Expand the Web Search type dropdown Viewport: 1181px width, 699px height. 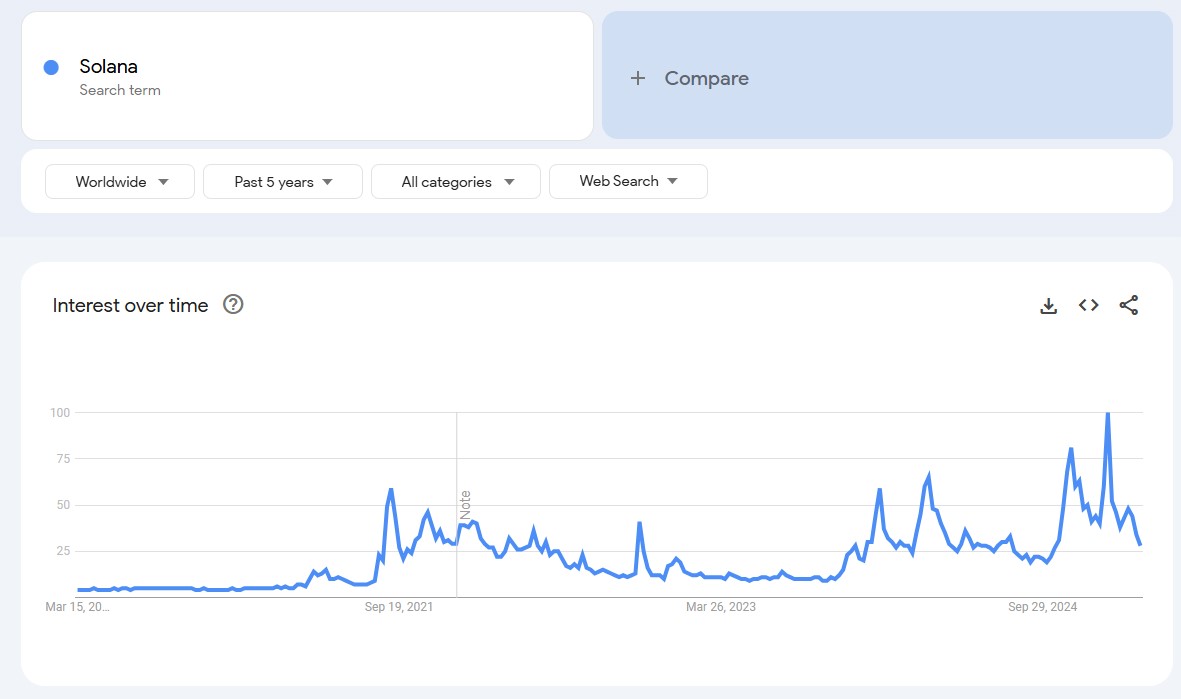pyautogui.click(x=628, y=181)
